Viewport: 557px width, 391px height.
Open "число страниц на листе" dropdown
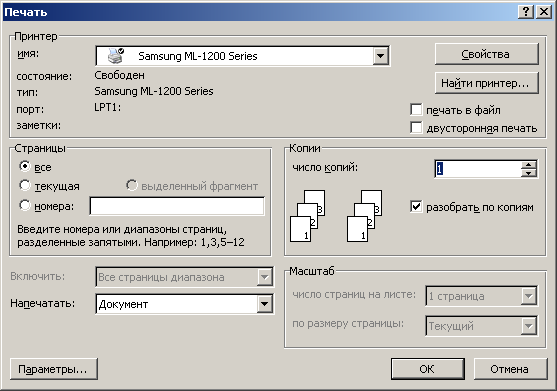point(529,295)
